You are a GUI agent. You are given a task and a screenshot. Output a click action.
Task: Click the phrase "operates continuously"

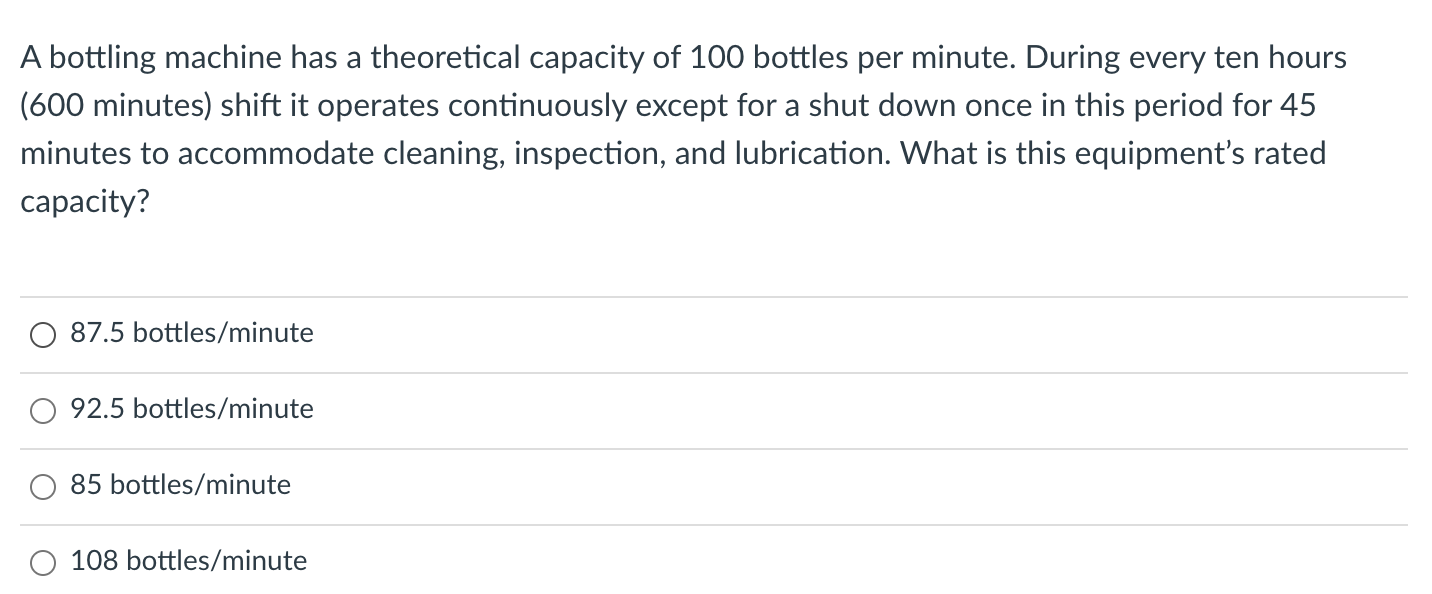431,106
